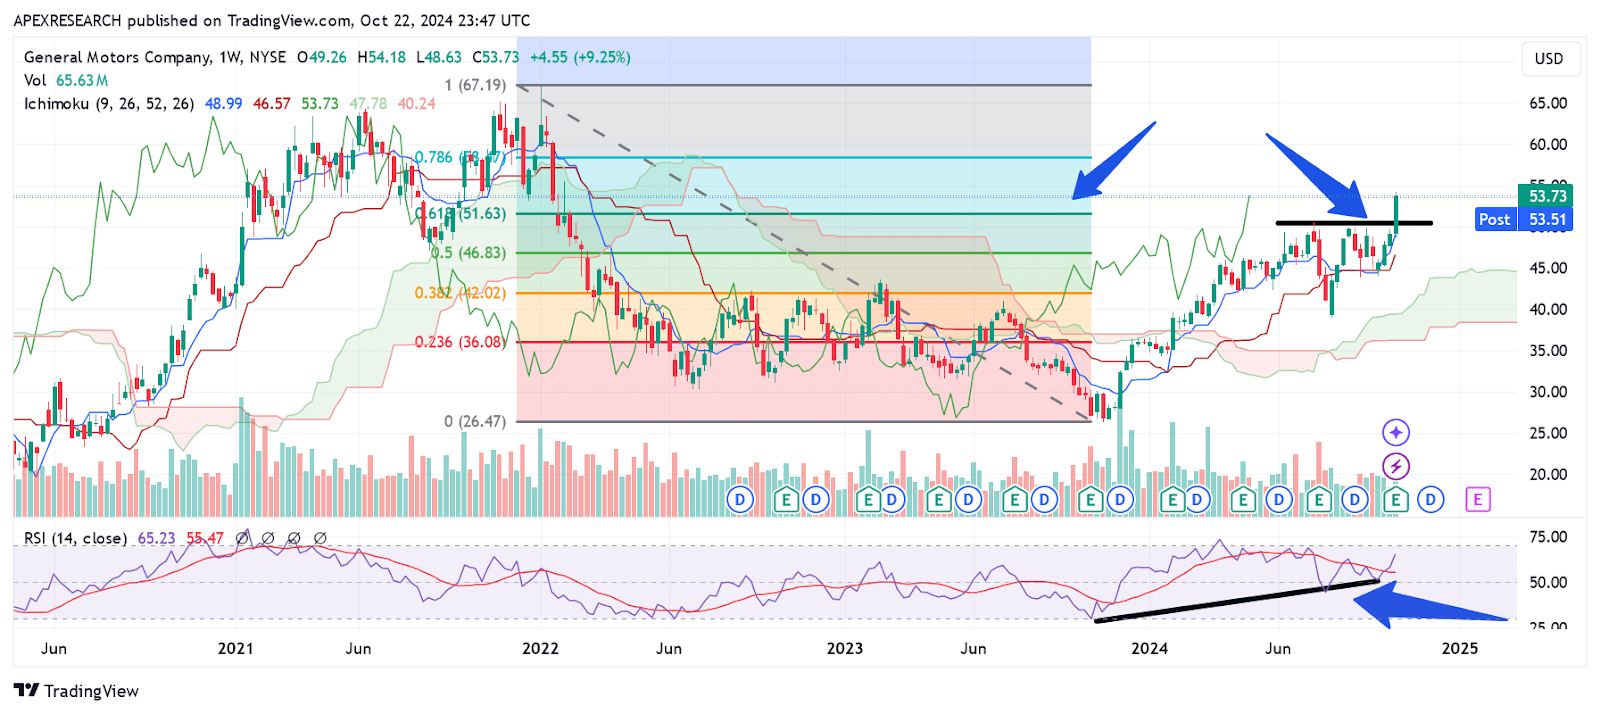The image size is (1600, 714).
Task: Select the Ichimoku (9, 26, 52, 26) indicator legend
Action: click(x=109, y=103)
